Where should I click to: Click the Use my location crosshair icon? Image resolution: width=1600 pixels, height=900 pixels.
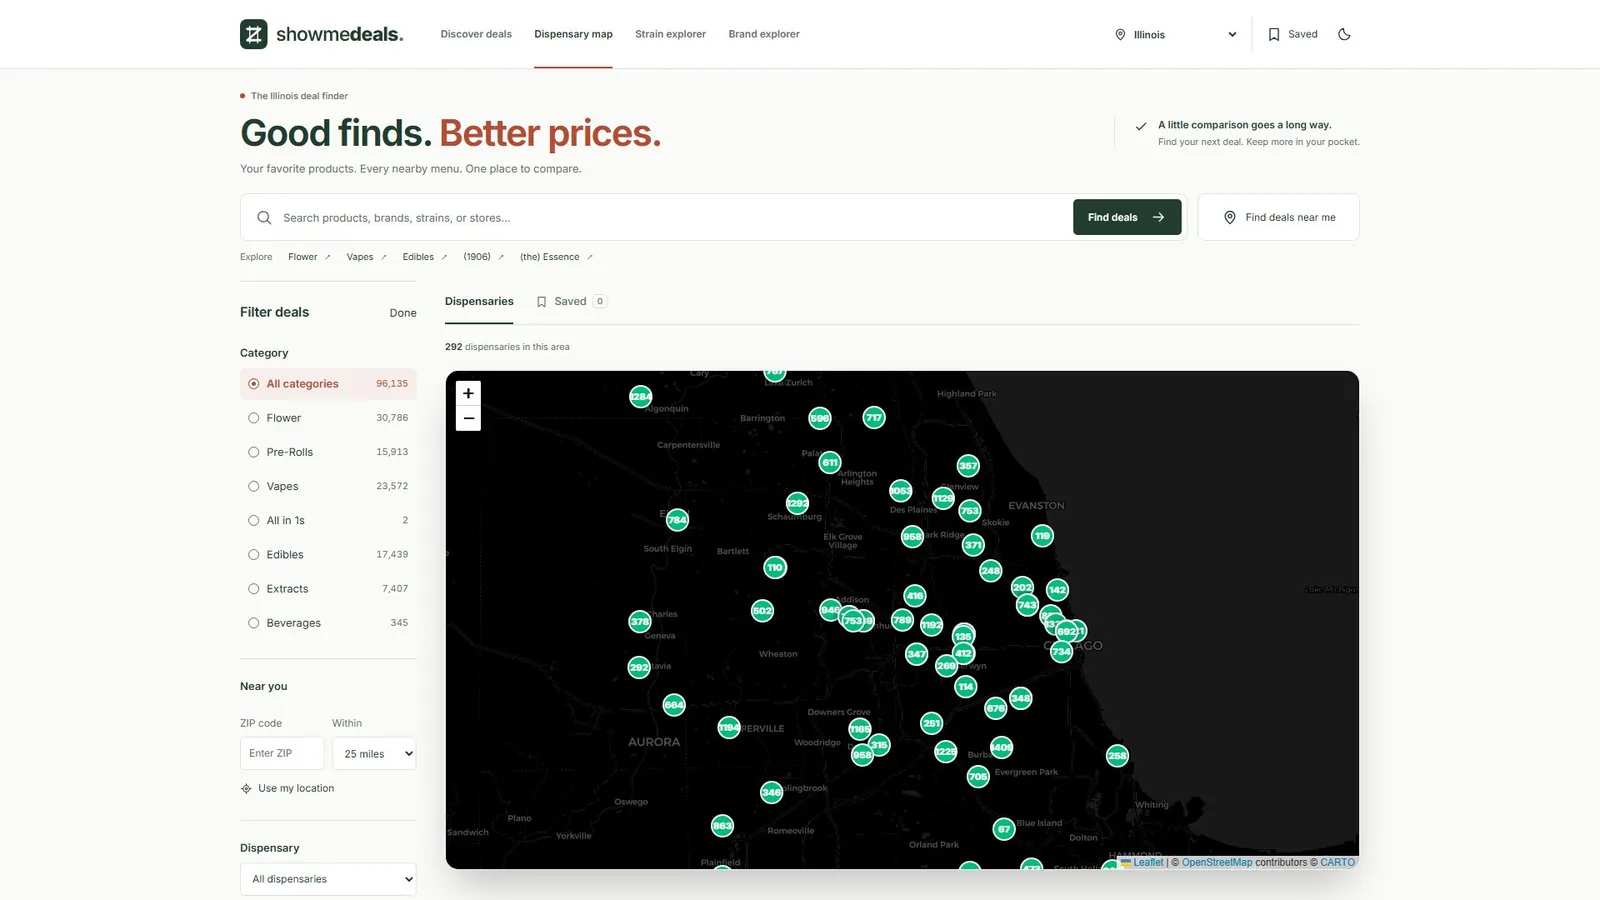(x=246, y=789)
